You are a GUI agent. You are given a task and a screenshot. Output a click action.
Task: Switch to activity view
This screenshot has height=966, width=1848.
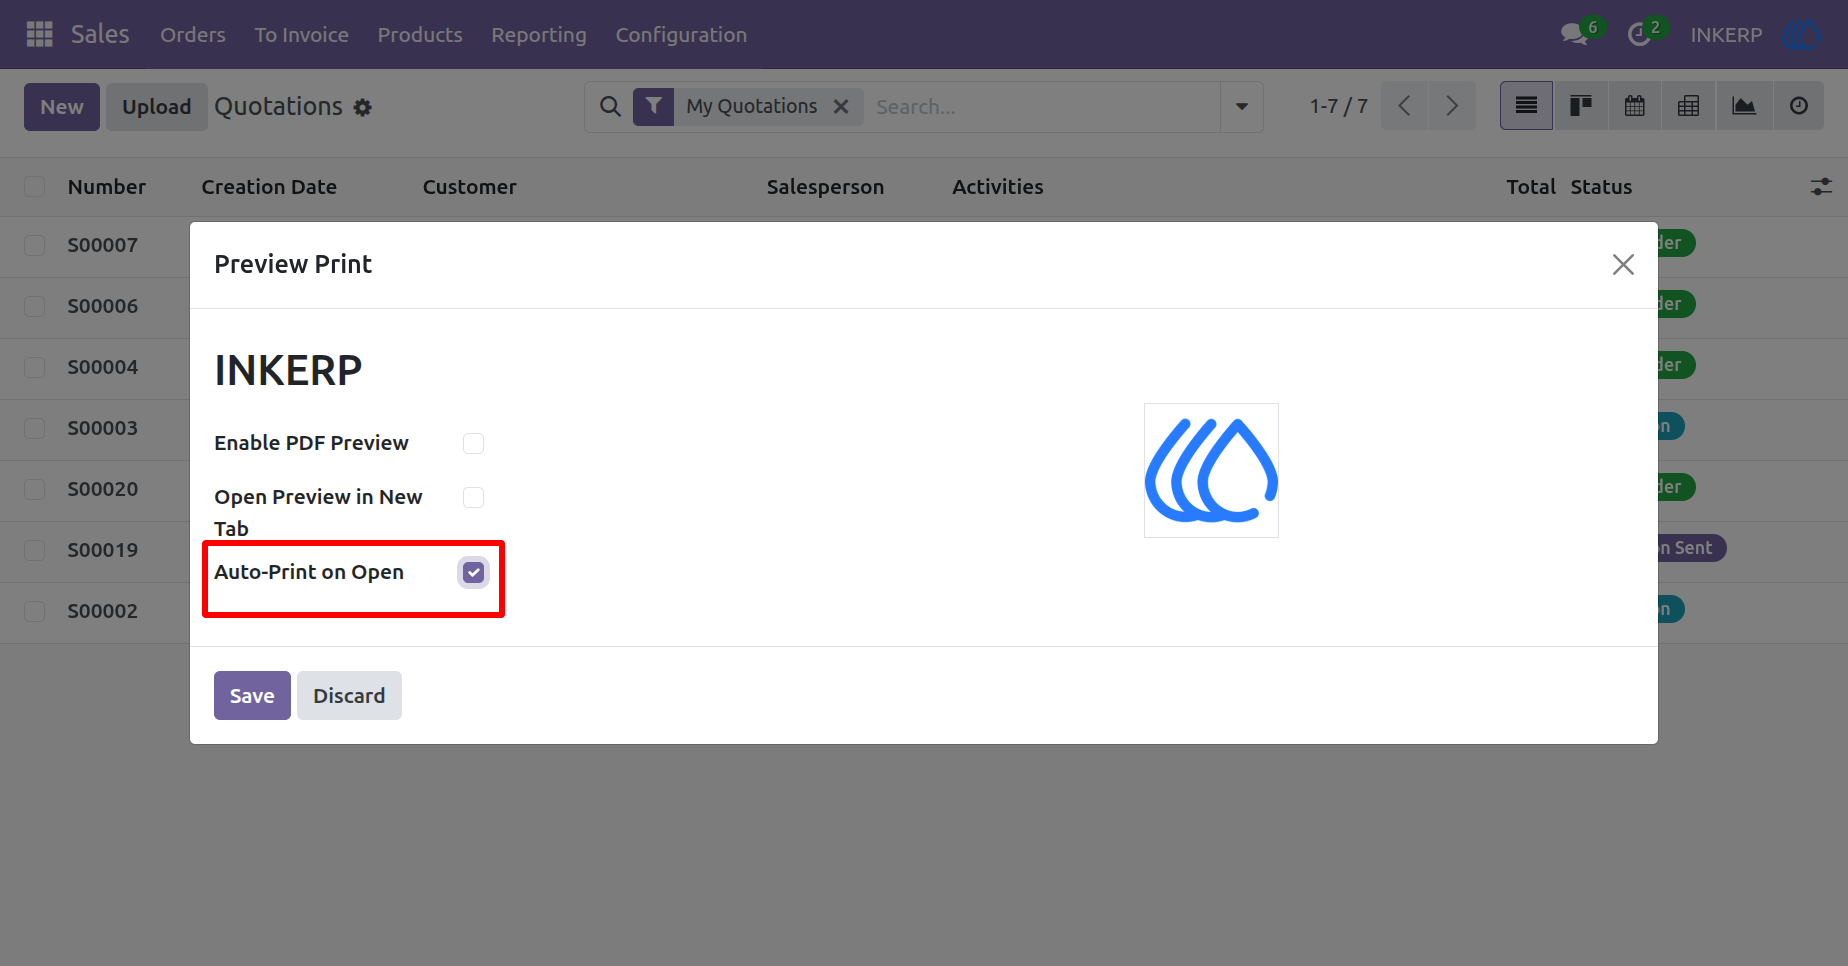[x=1798, y=106]
